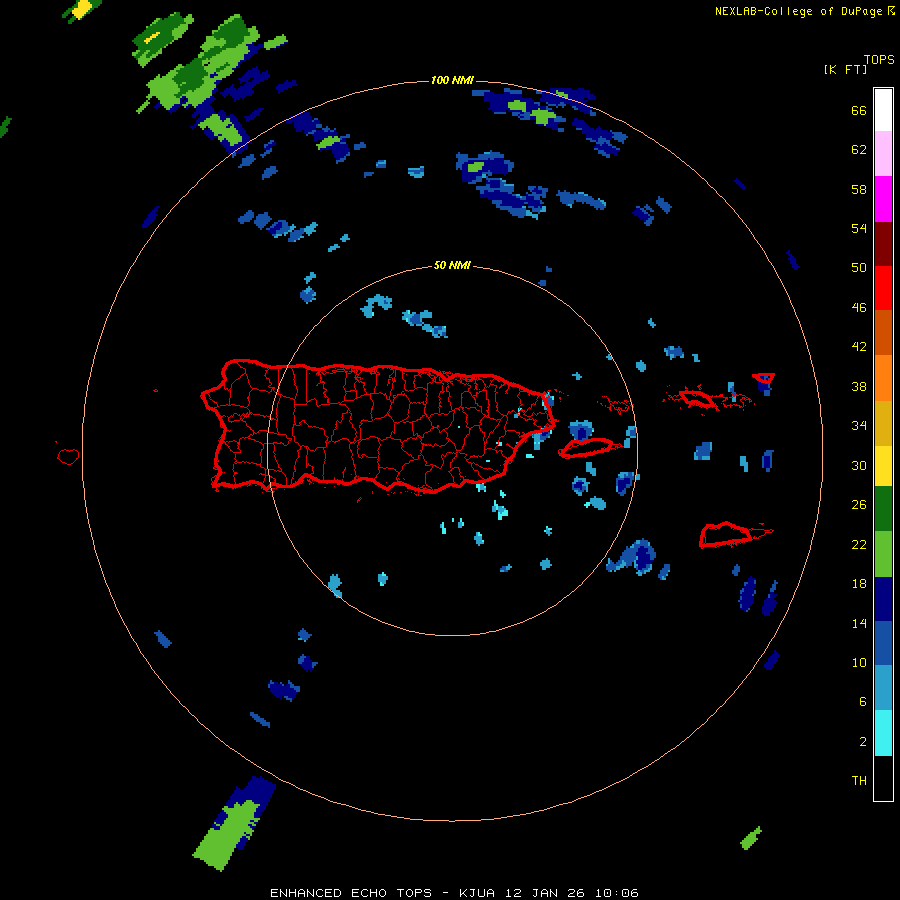Select the cyan legend segment beside 2
The height and width of the screenshot is (900, 900).
883,733
